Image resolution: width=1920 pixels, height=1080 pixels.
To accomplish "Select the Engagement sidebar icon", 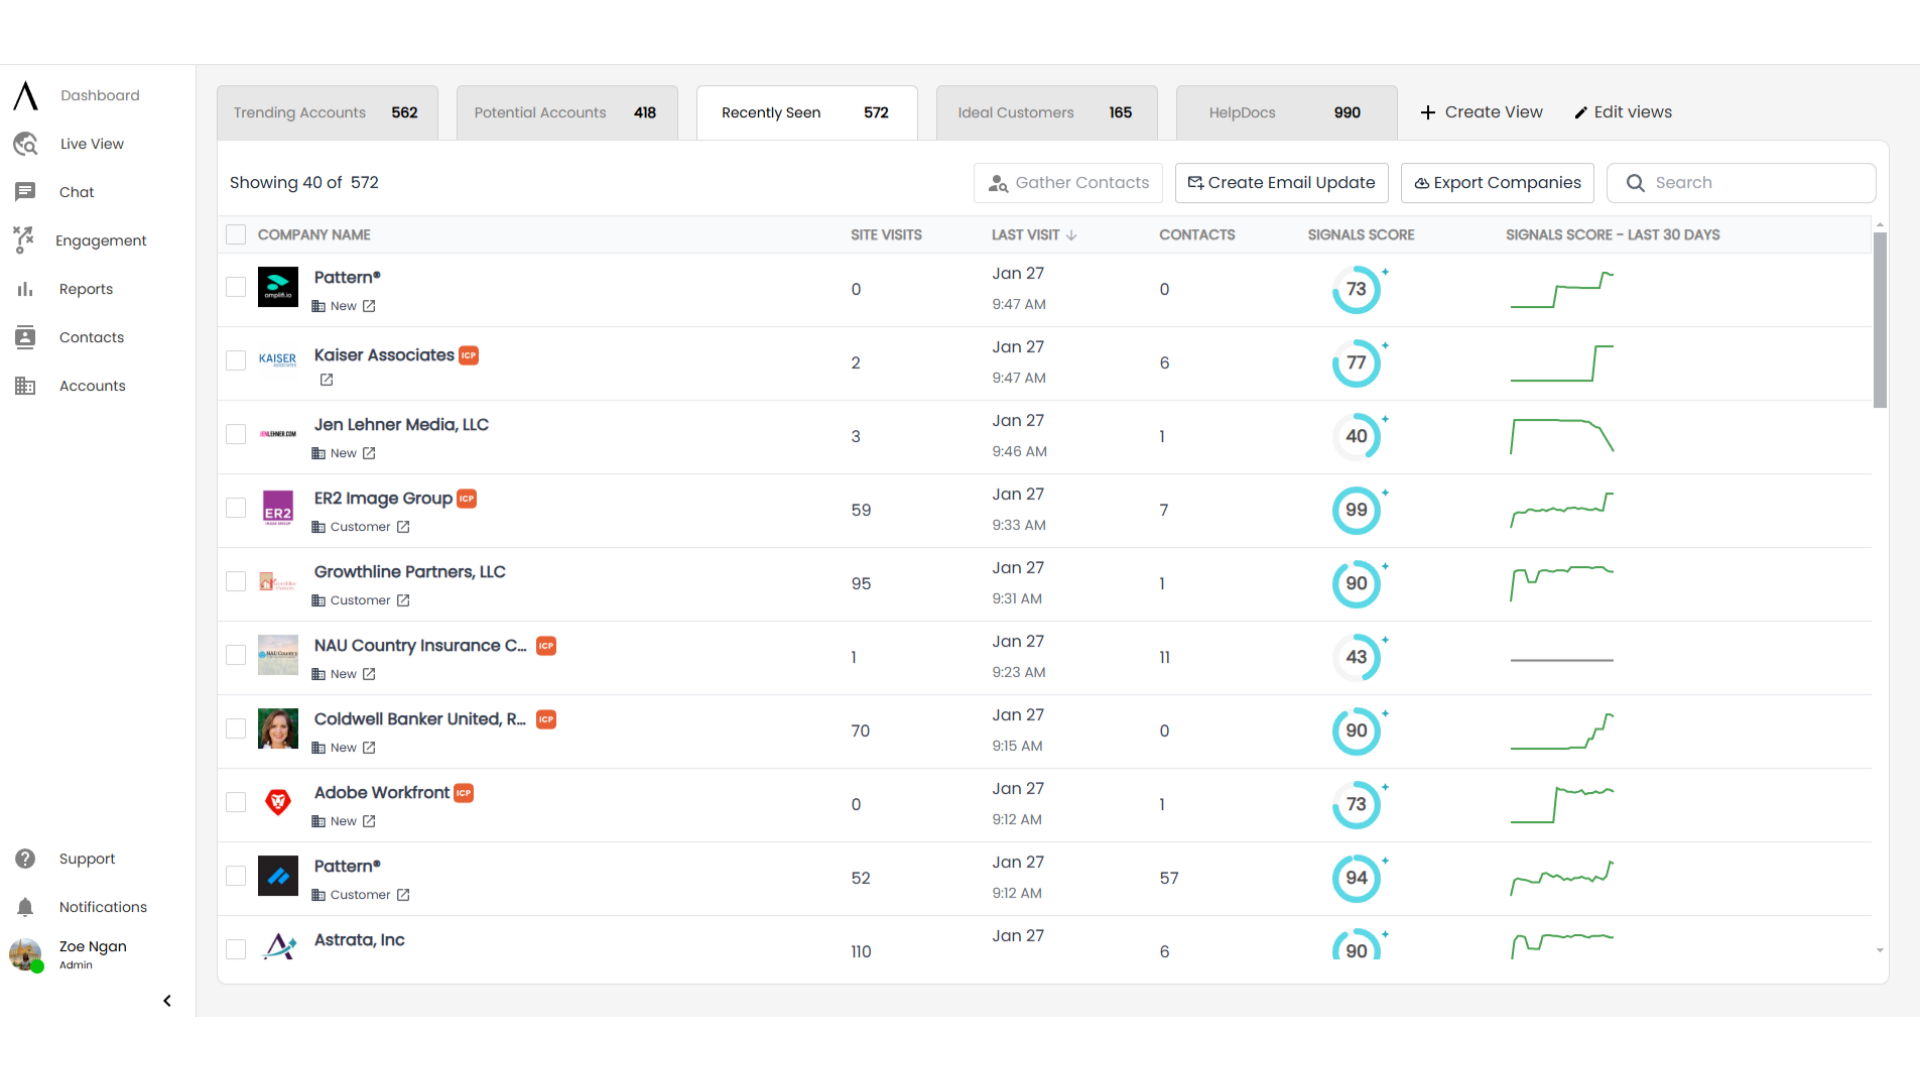I will point(25,241).
